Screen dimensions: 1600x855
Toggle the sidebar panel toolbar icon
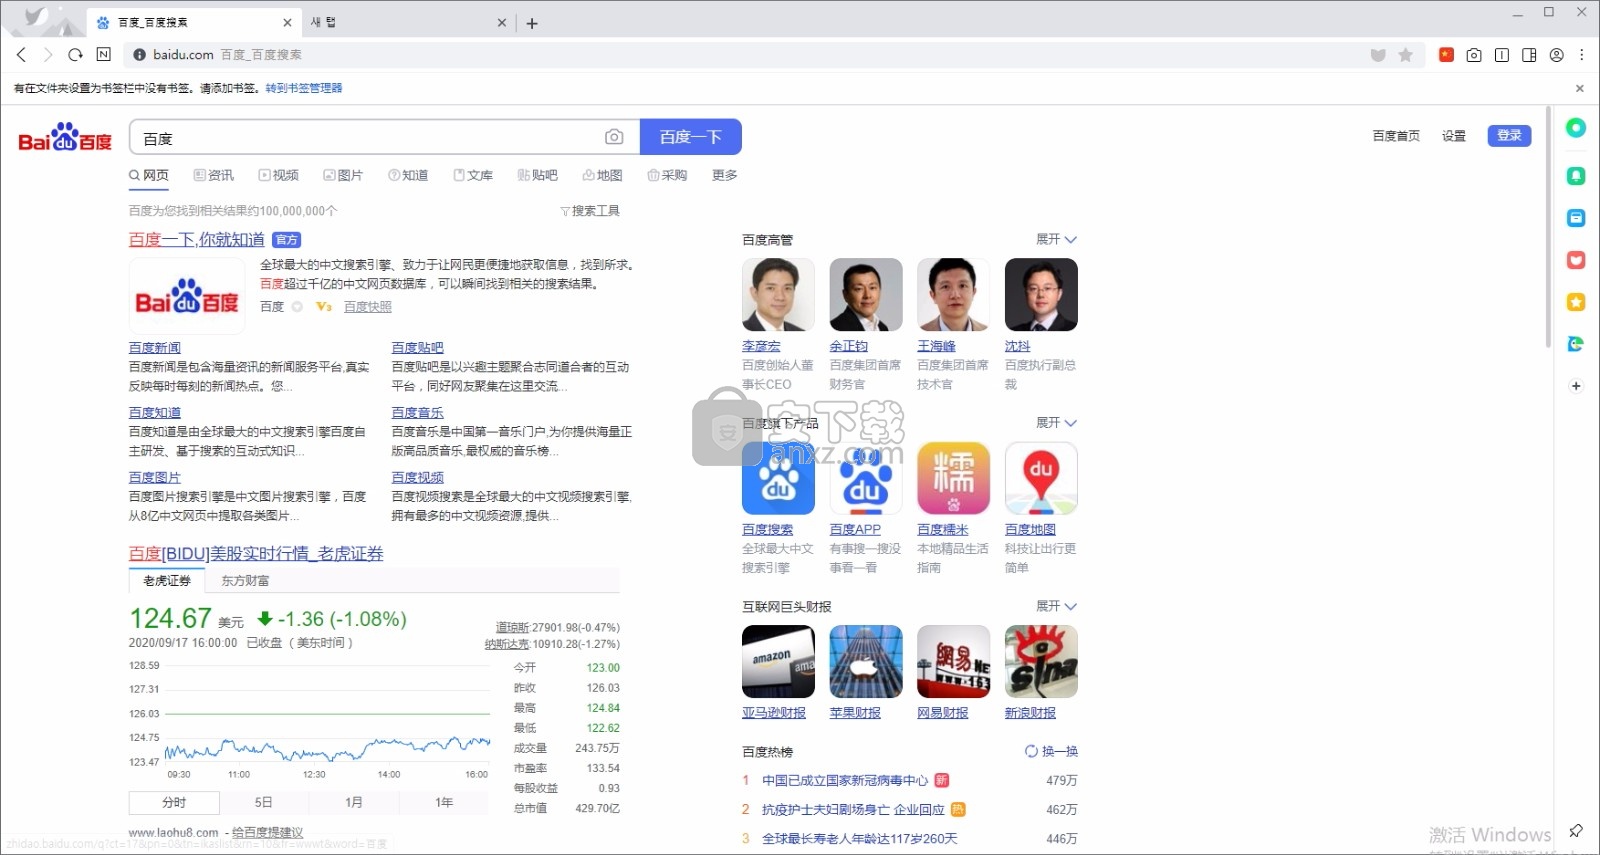coord(1529,55)
